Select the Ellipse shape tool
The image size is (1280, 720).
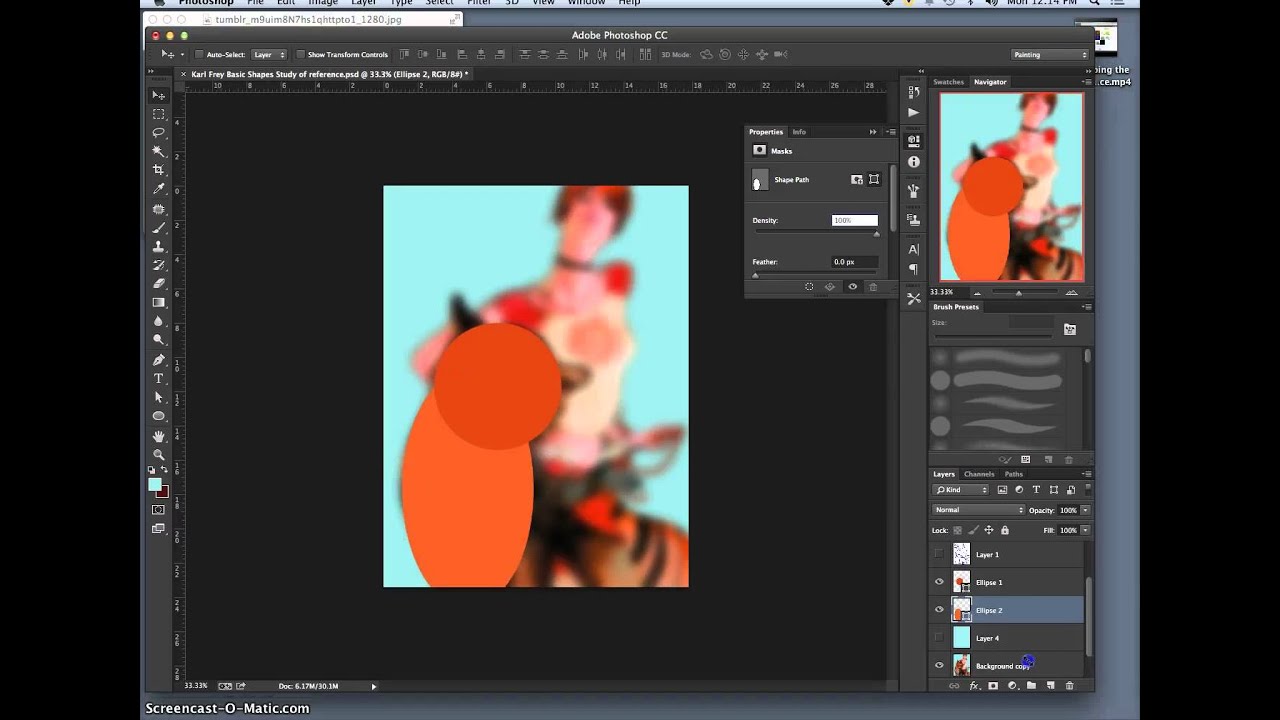[x=158, y=416]
